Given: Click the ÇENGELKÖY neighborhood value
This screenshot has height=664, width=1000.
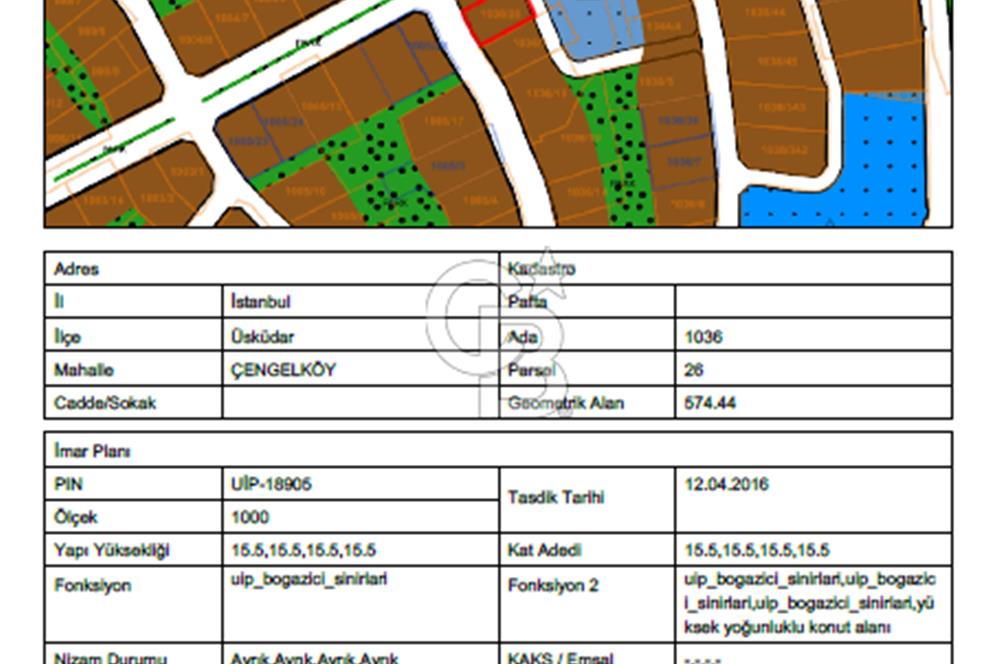Looking at the screenshot, I should [283, 370].
